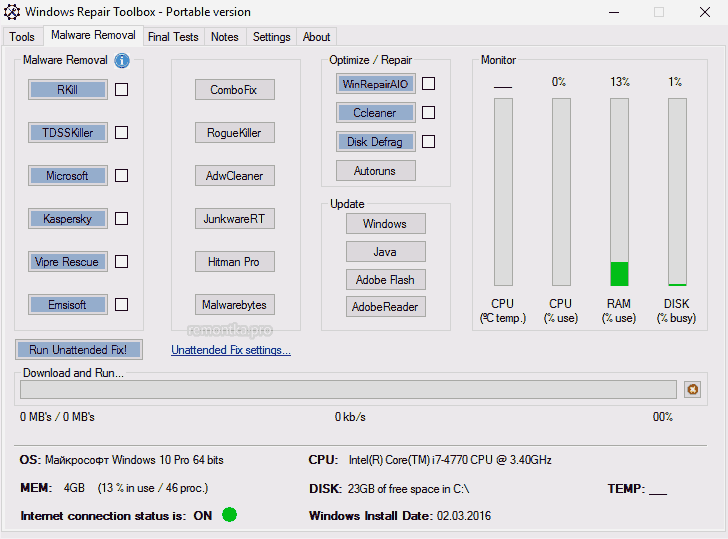Click Run Unattended Fix! button

78,350
